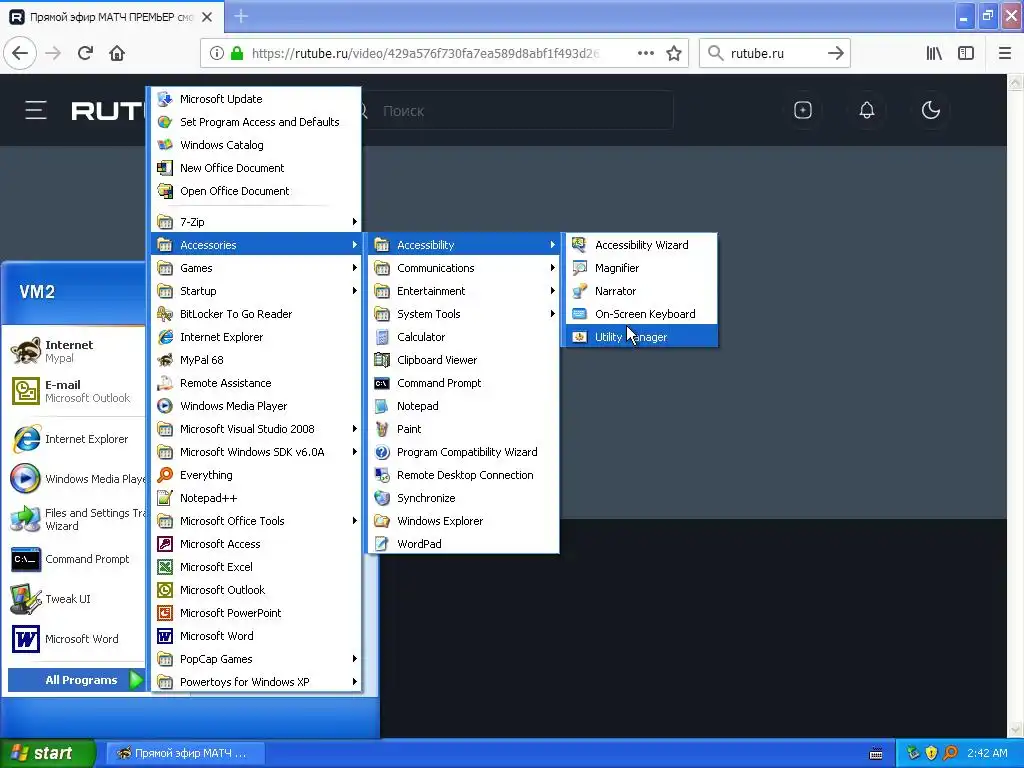Open Set Program Access and Defaults
Image resolution: width=1024 pixels, height=768 pixels.
click(256, 122)
